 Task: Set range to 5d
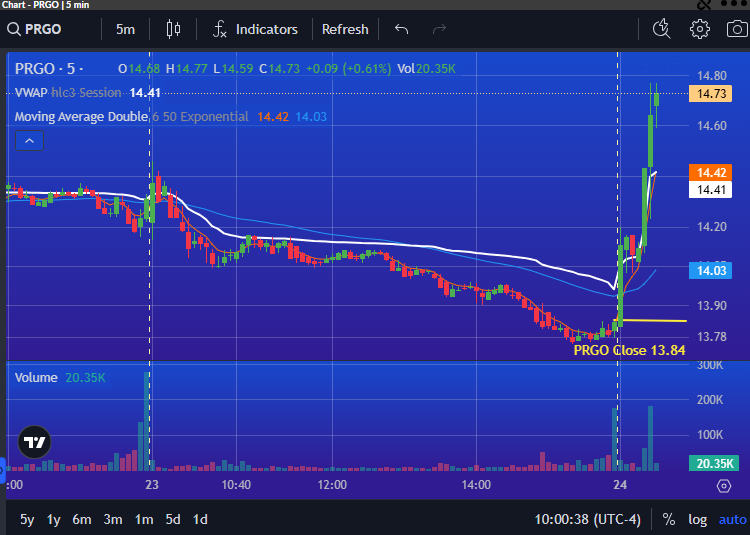(173, 519)
